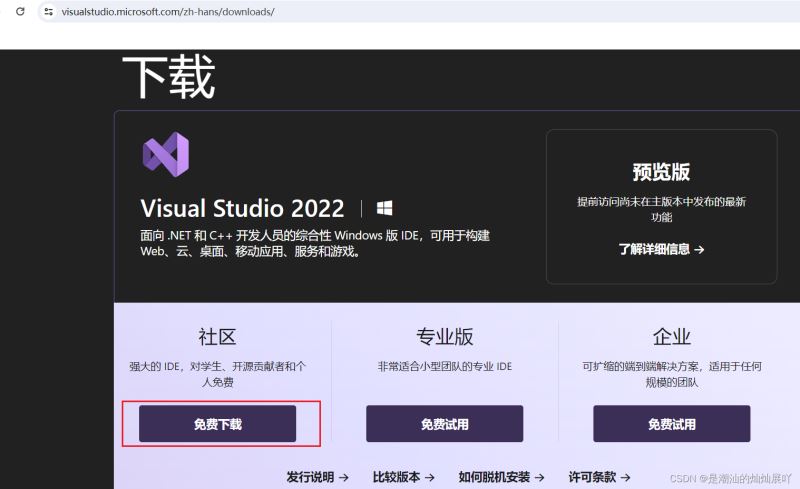The height and width of the screenshot is (489, 800).
Task: Select the 企业 edition heading
Action: 671,336
